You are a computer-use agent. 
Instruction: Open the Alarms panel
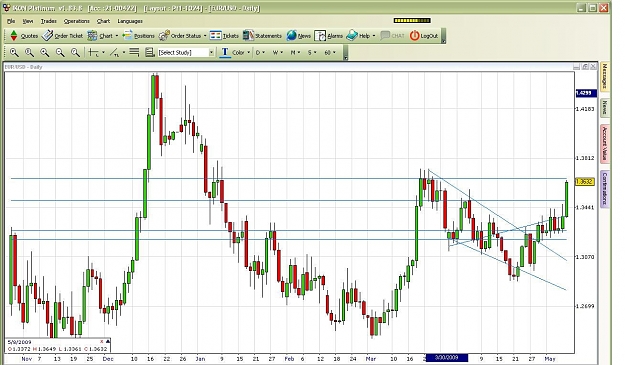coord(328,36)
